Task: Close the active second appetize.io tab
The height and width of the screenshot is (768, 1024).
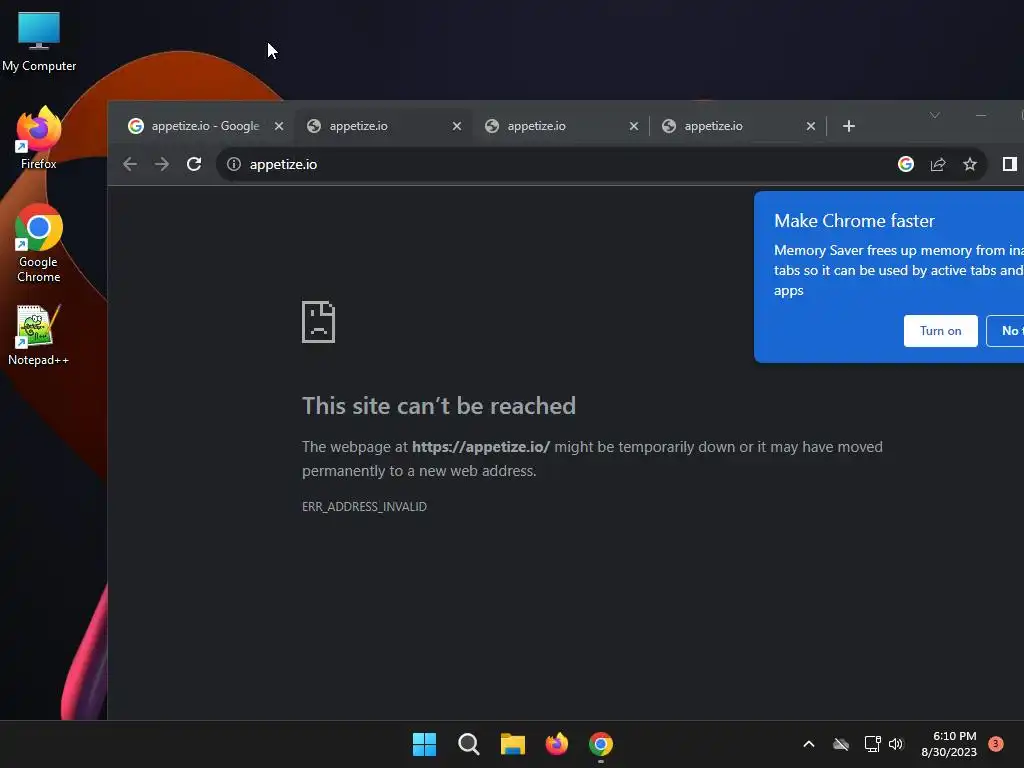Action: 457,126
